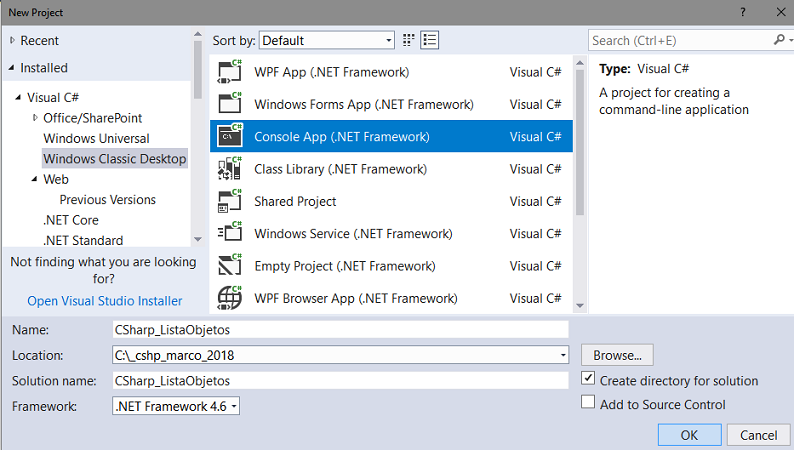Viewport: 794px width, 450px height.
Task: Click template list scroll-down arrow
Action: click(x=580, y=305)
